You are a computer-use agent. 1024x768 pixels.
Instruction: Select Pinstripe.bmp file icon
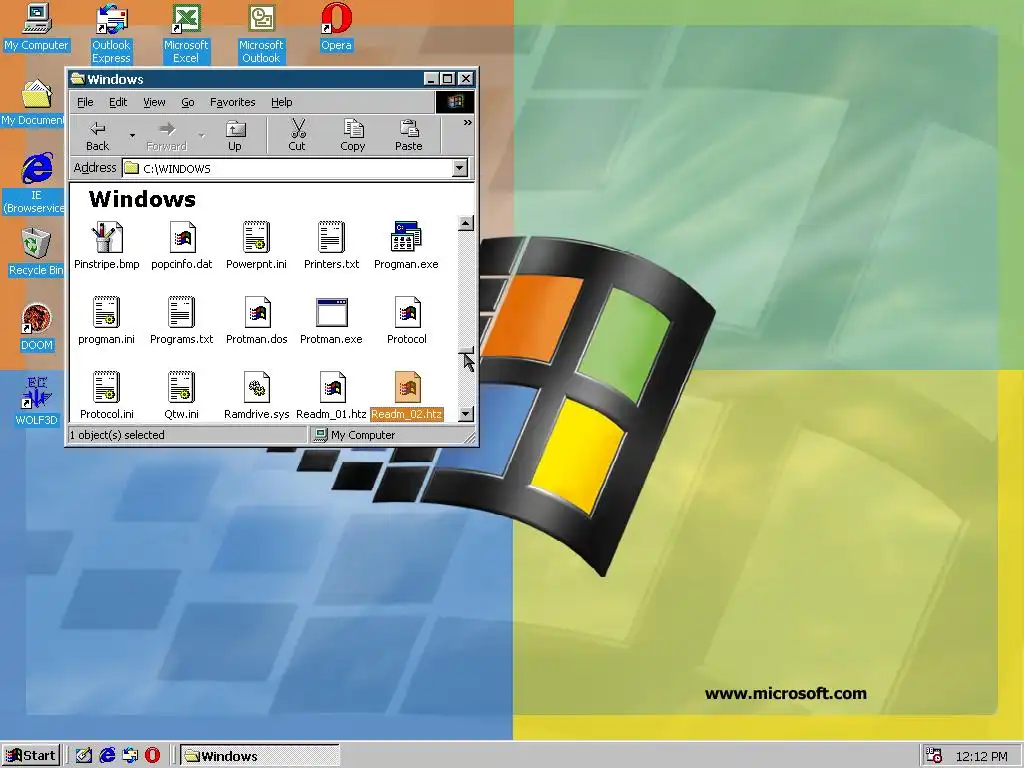coord(106,246)
